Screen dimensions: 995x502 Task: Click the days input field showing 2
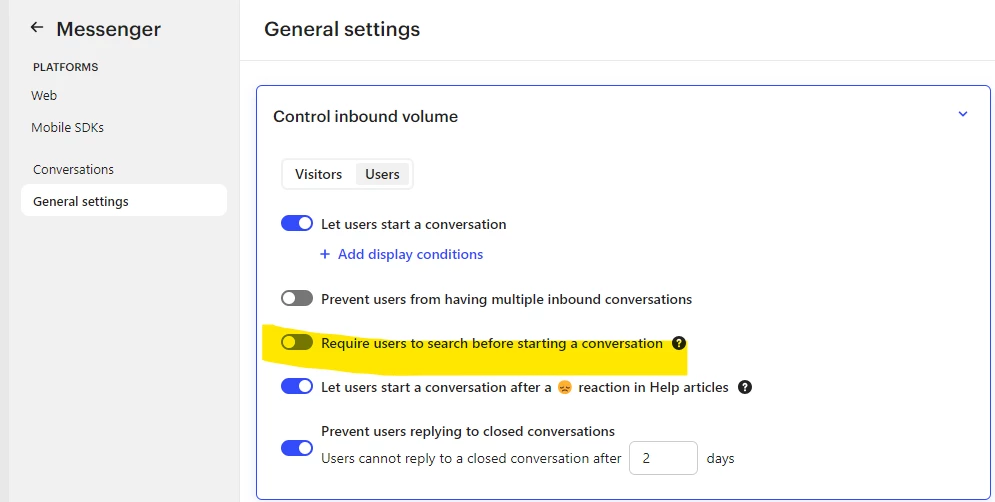click(663, 458)
